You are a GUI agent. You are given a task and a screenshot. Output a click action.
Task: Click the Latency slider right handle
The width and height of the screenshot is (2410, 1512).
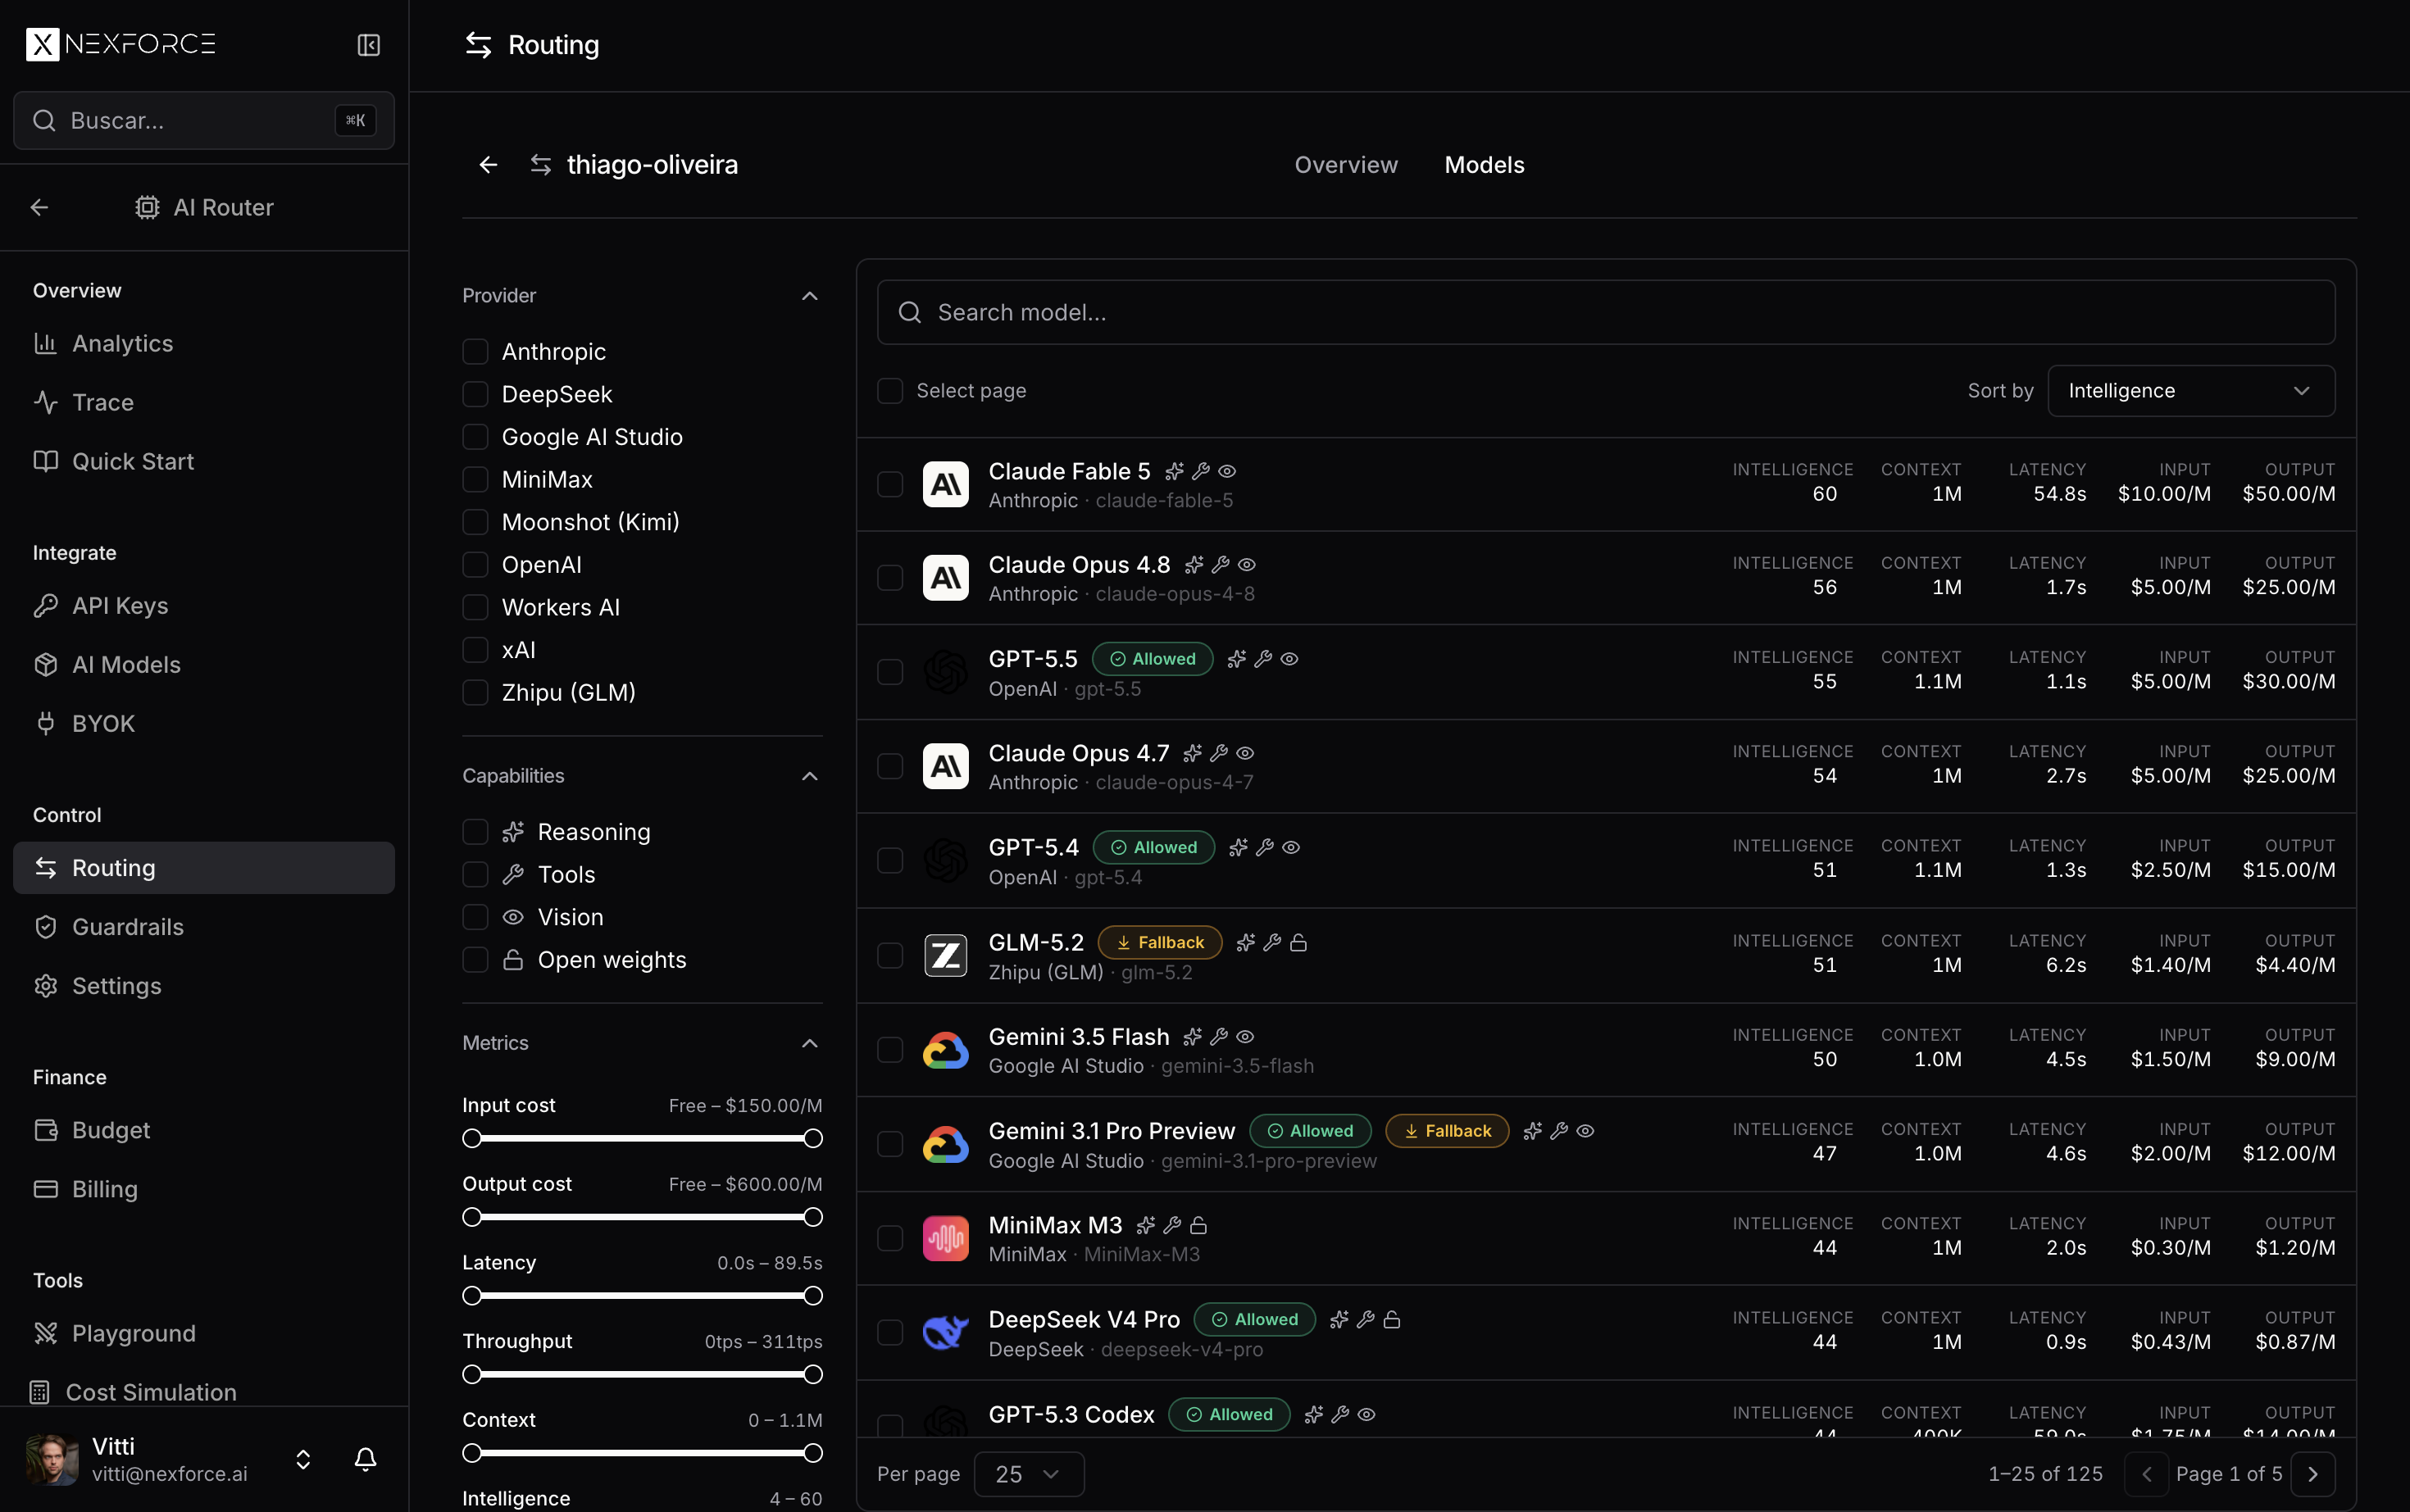click(813, 1296)
